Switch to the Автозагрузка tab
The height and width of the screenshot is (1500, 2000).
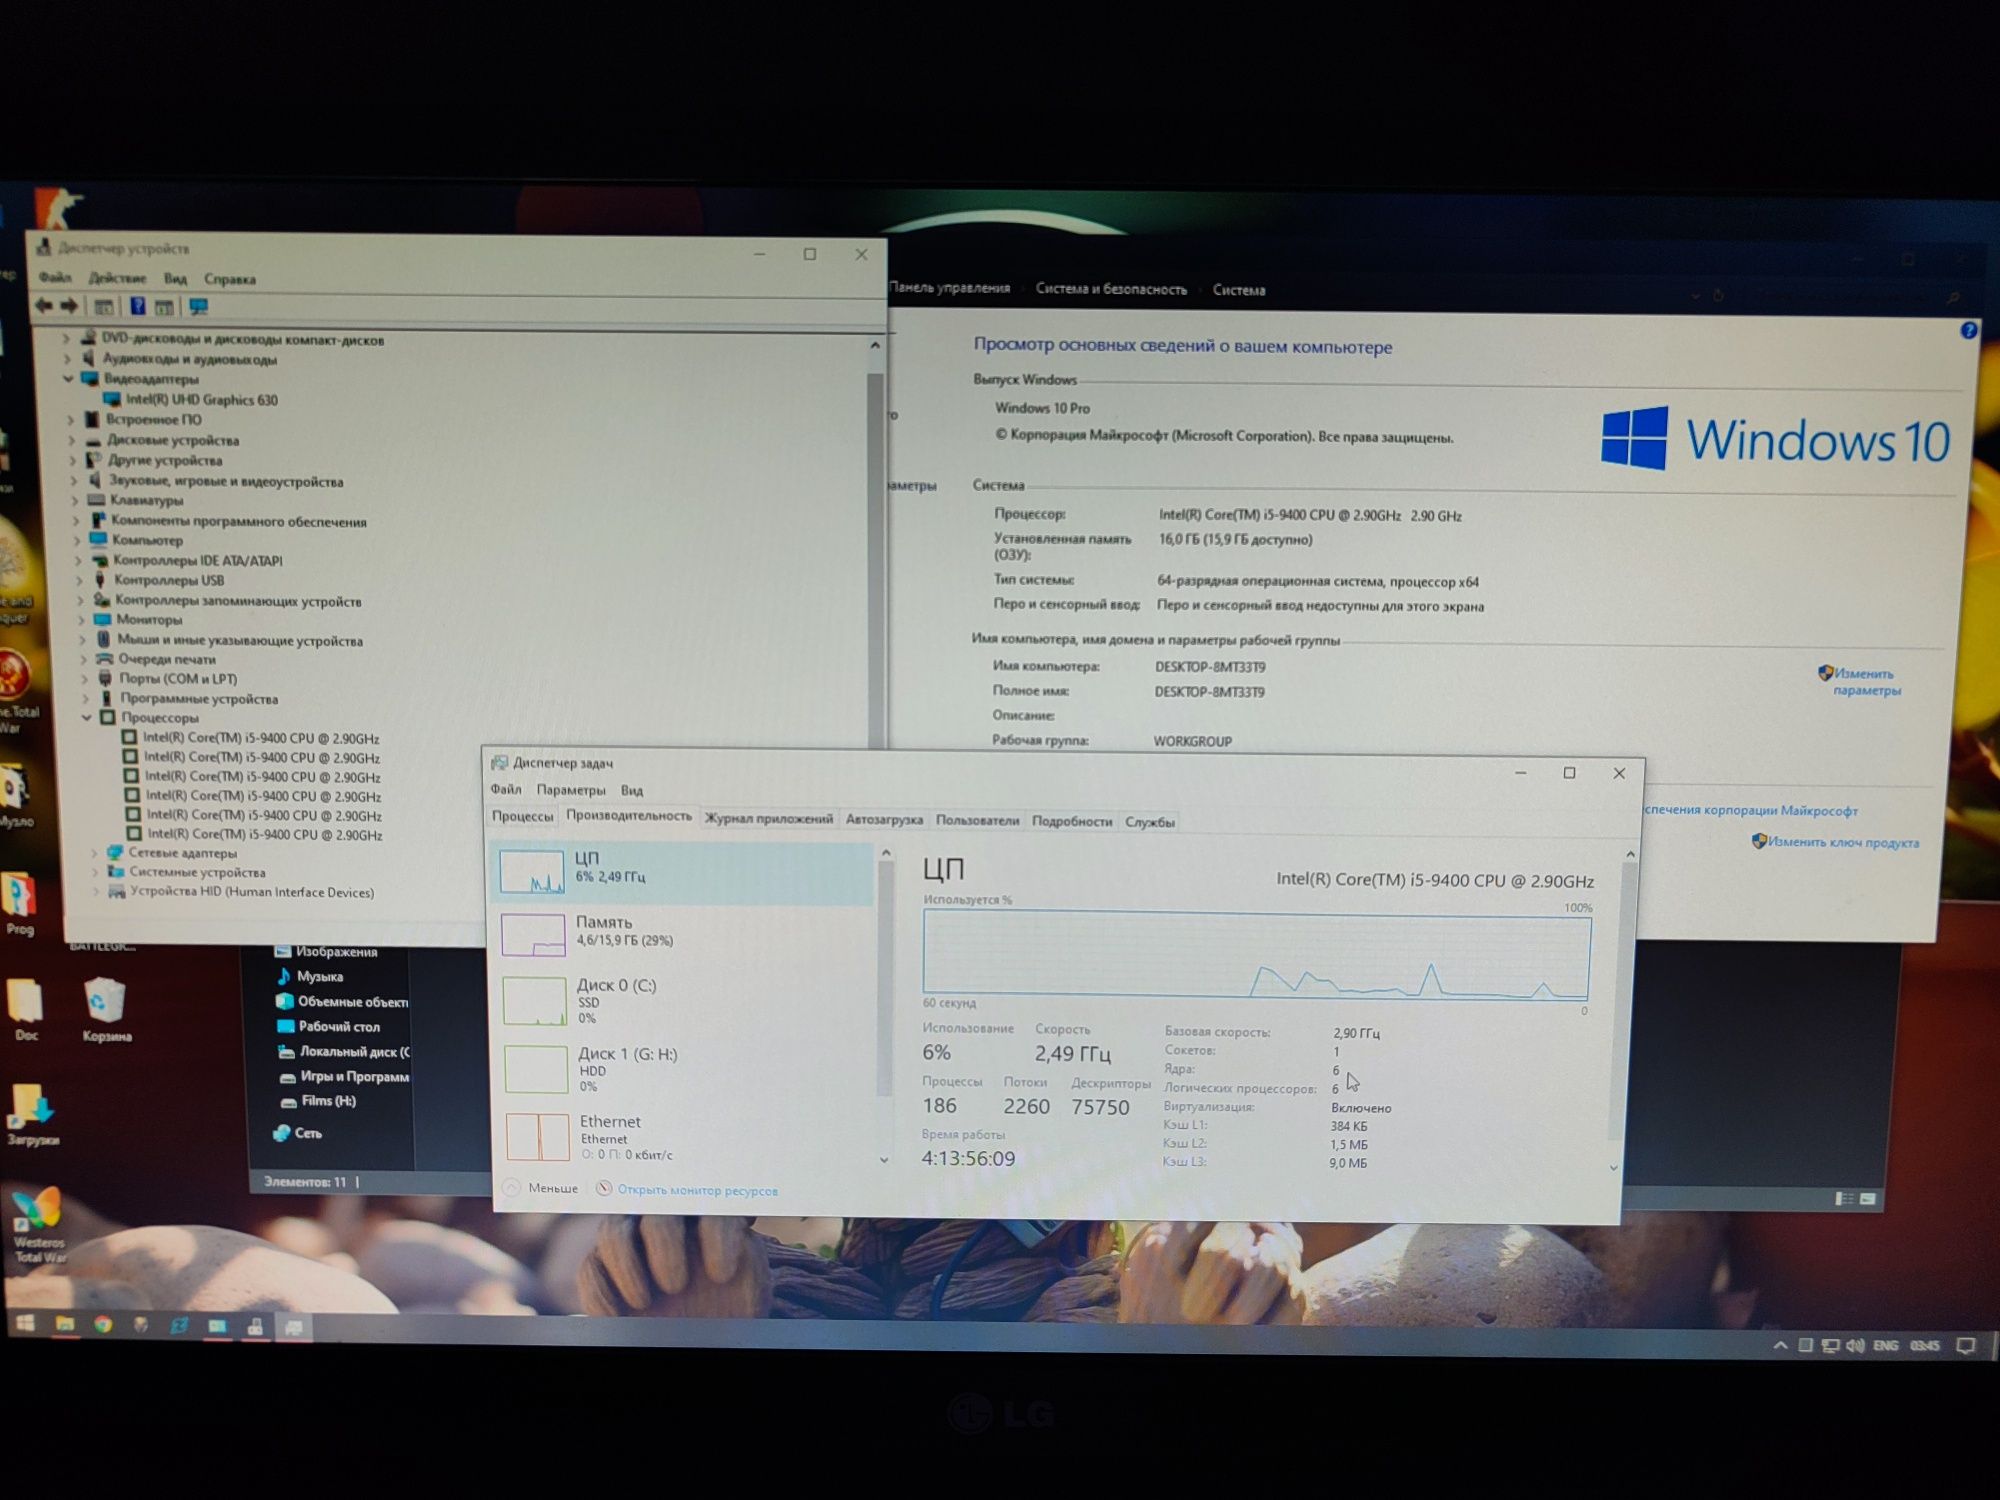pos(884,819)
